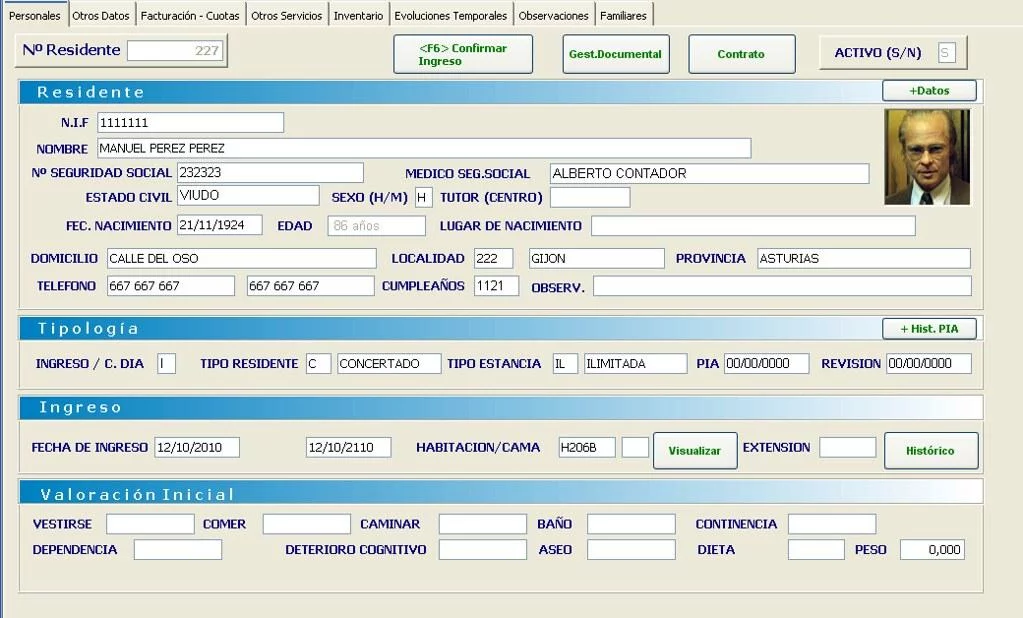Click the Habitacion/Cama field H206B
This screenshot has width=1023, height=618.
click(x=587, y=447)
